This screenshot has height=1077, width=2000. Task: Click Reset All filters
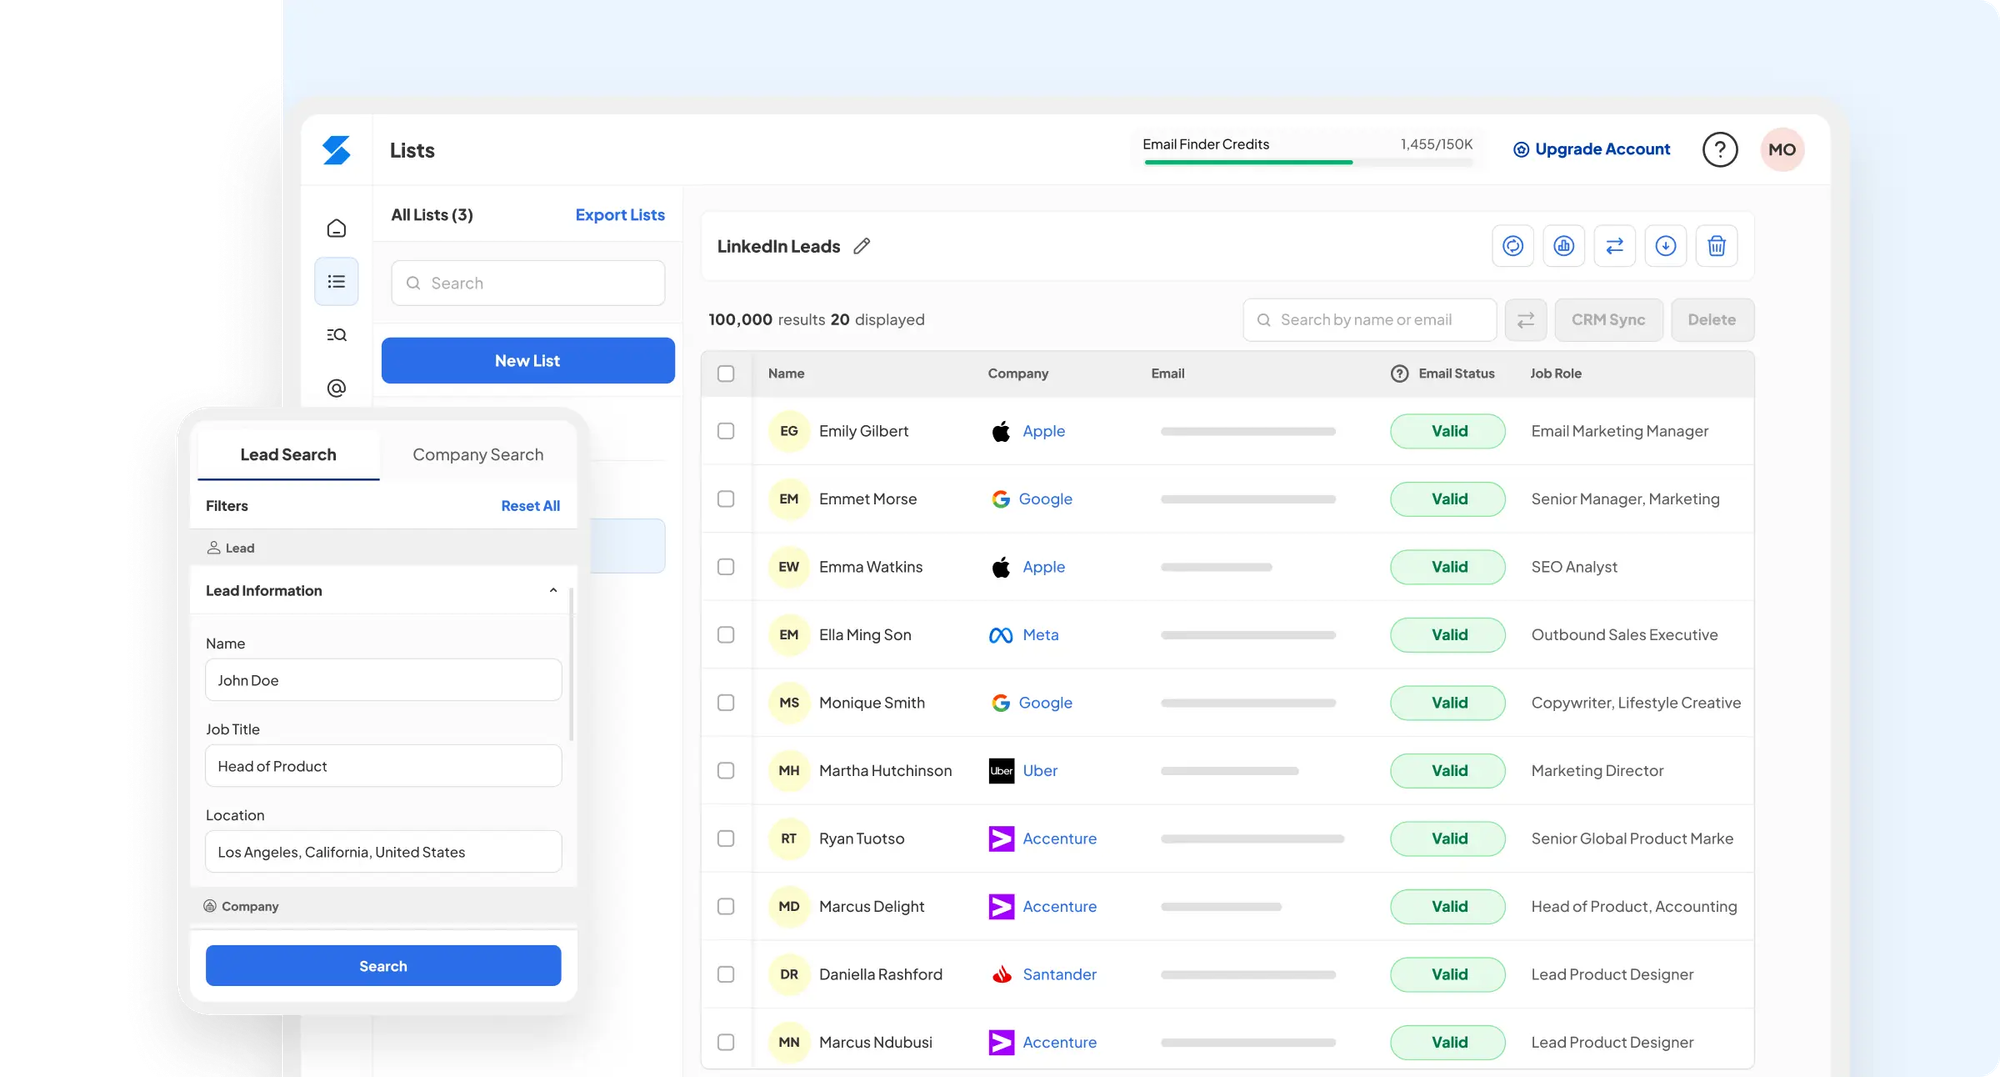[x=530, y=506]
